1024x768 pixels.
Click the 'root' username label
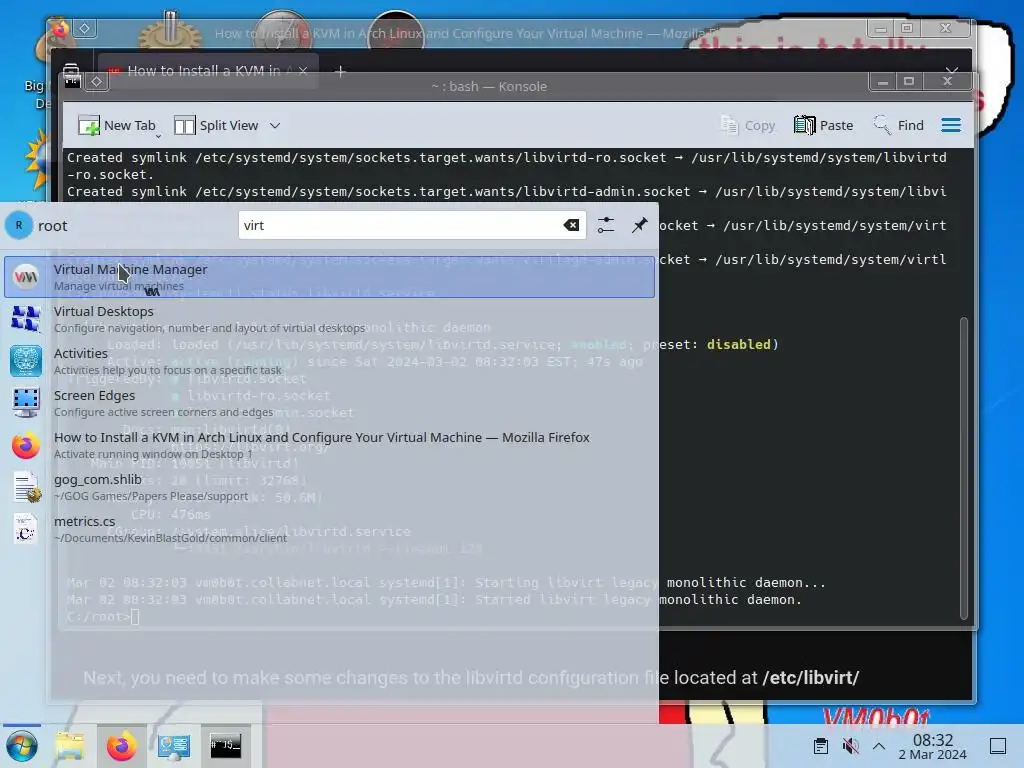[53, 226]
